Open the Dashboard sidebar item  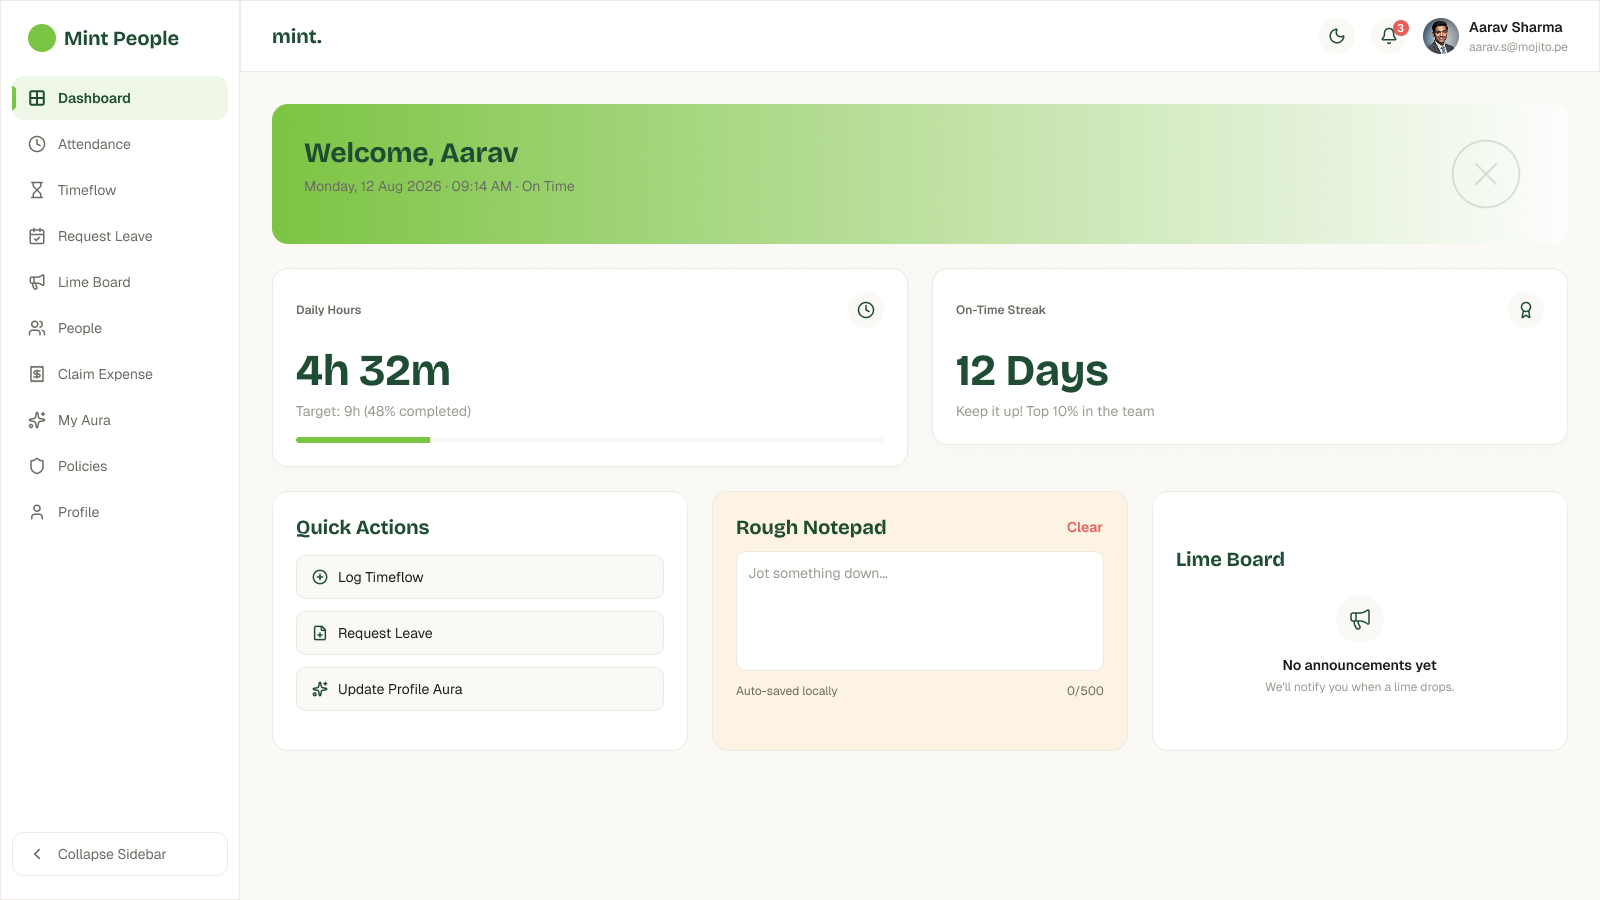point(120,98)
